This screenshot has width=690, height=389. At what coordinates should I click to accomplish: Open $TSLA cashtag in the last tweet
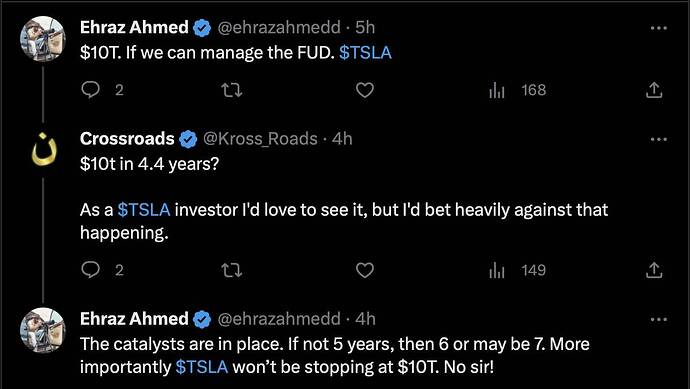[x=202, y=367]
